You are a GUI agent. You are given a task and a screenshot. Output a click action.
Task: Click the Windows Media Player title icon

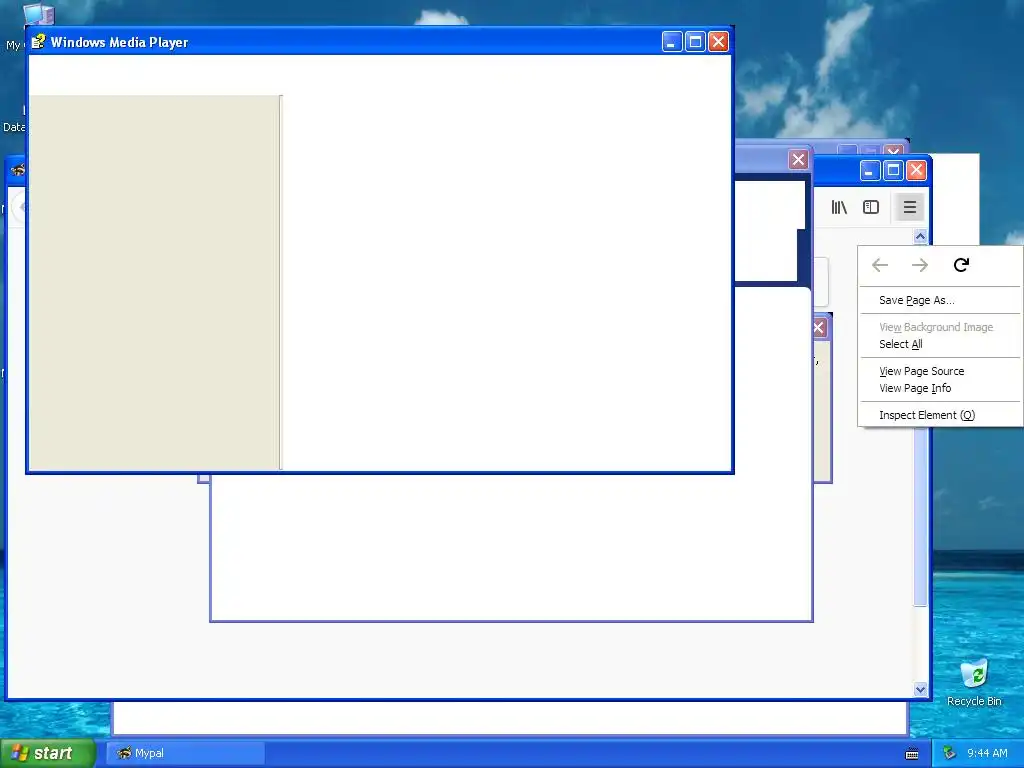tap(39, 42)
